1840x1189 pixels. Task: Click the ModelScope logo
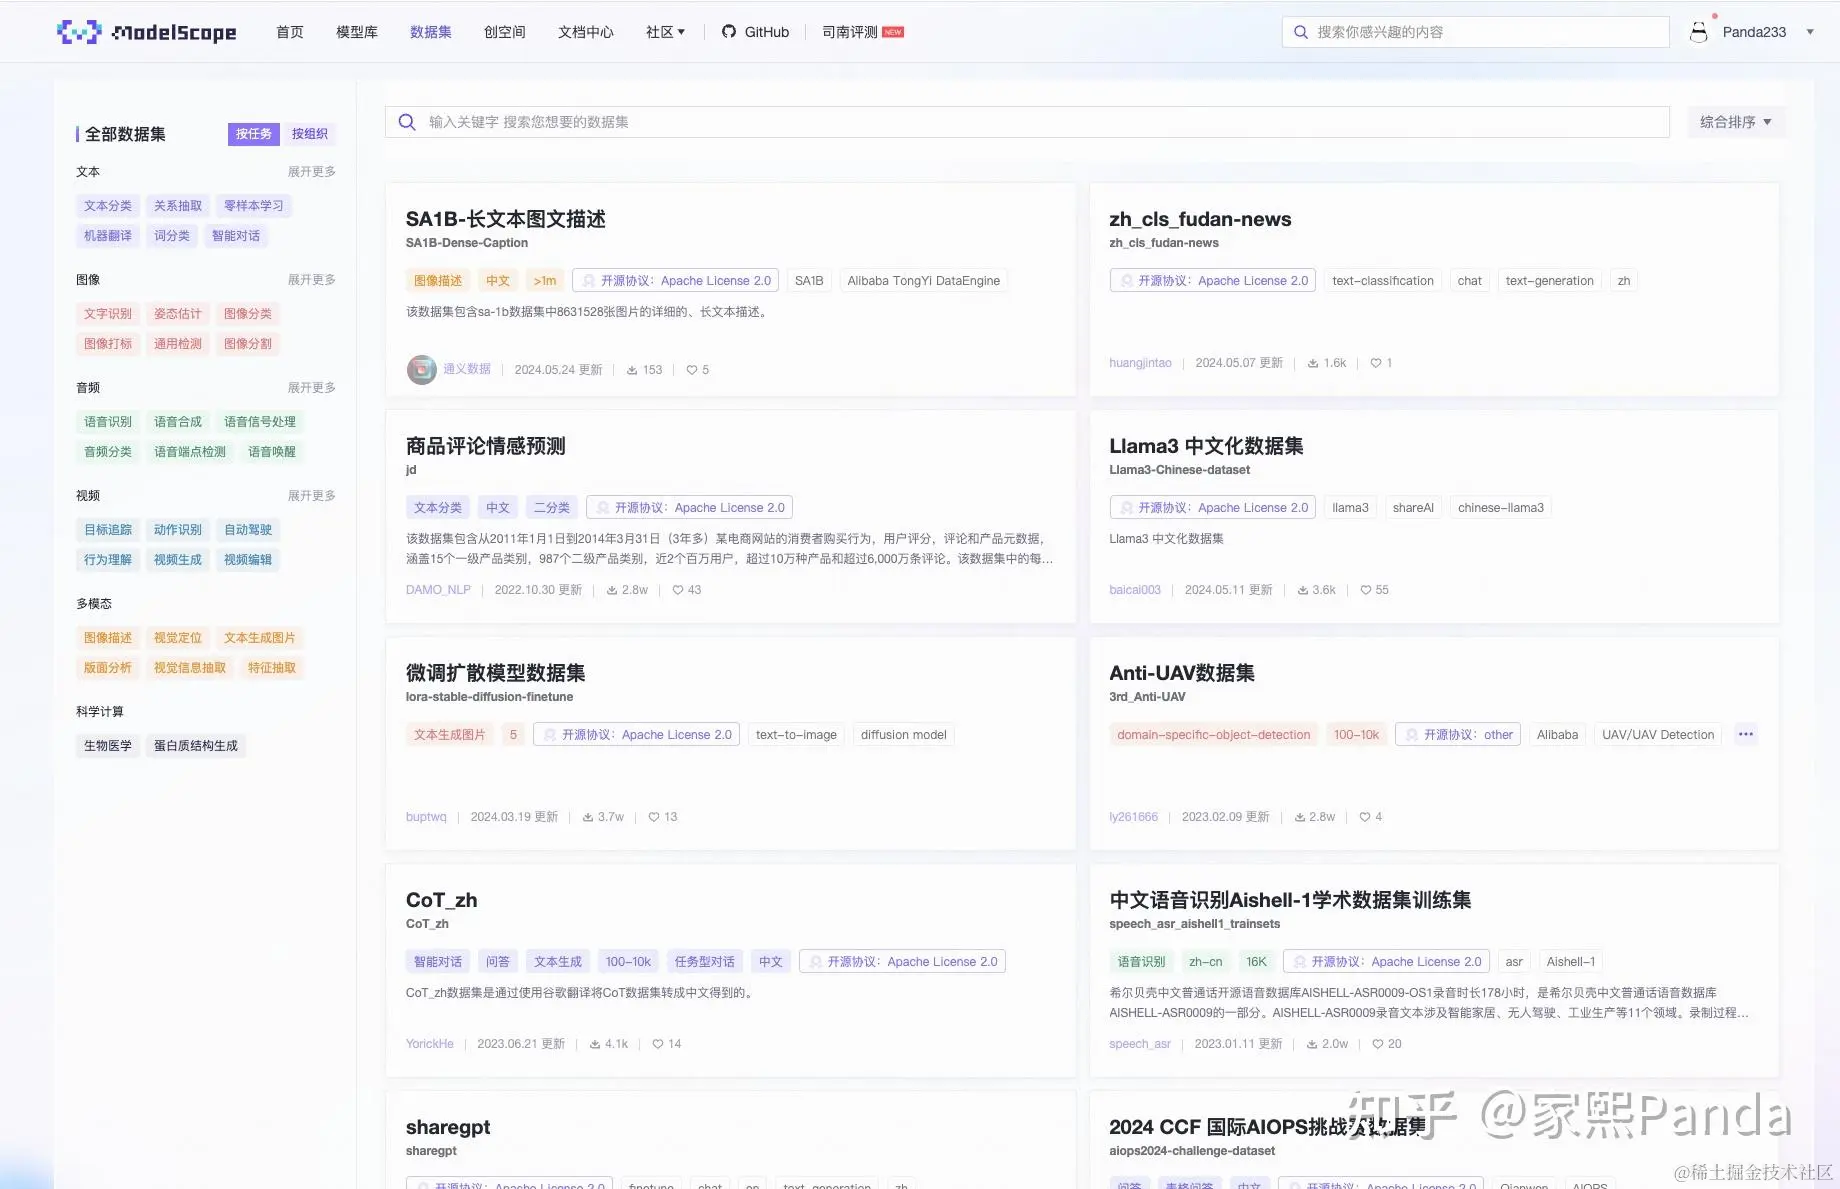click(147, 32)
